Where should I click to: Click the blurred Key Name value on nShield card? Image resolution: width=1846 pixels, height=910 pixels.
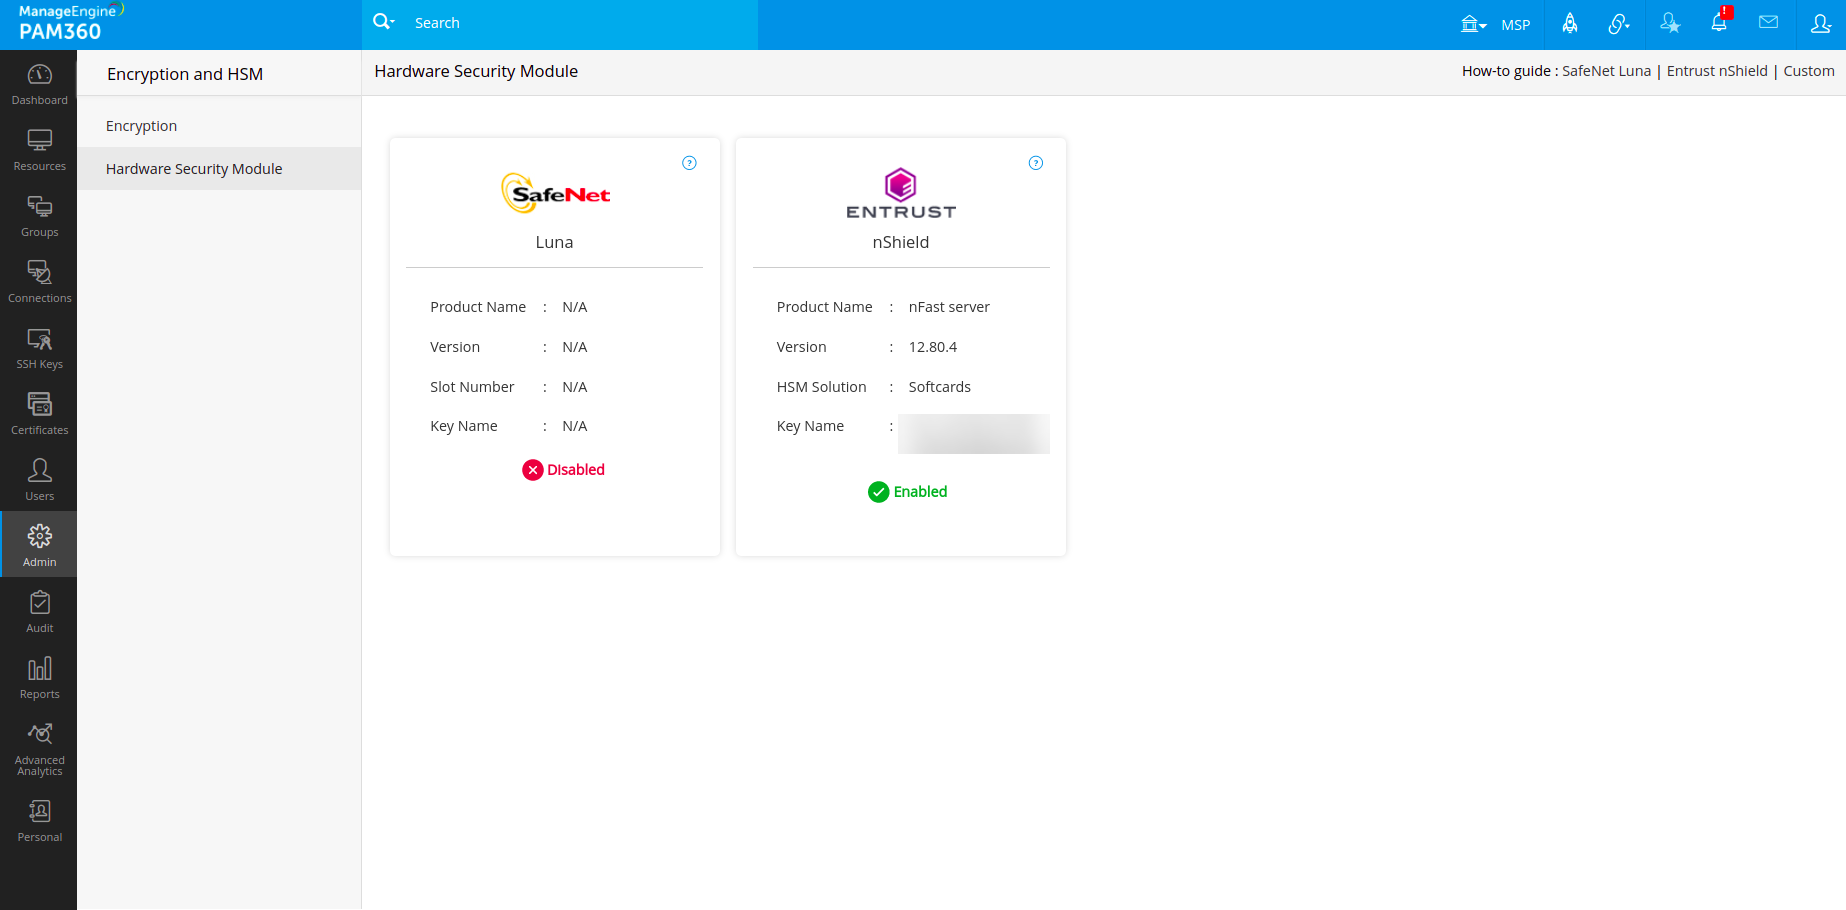[974, 434]
